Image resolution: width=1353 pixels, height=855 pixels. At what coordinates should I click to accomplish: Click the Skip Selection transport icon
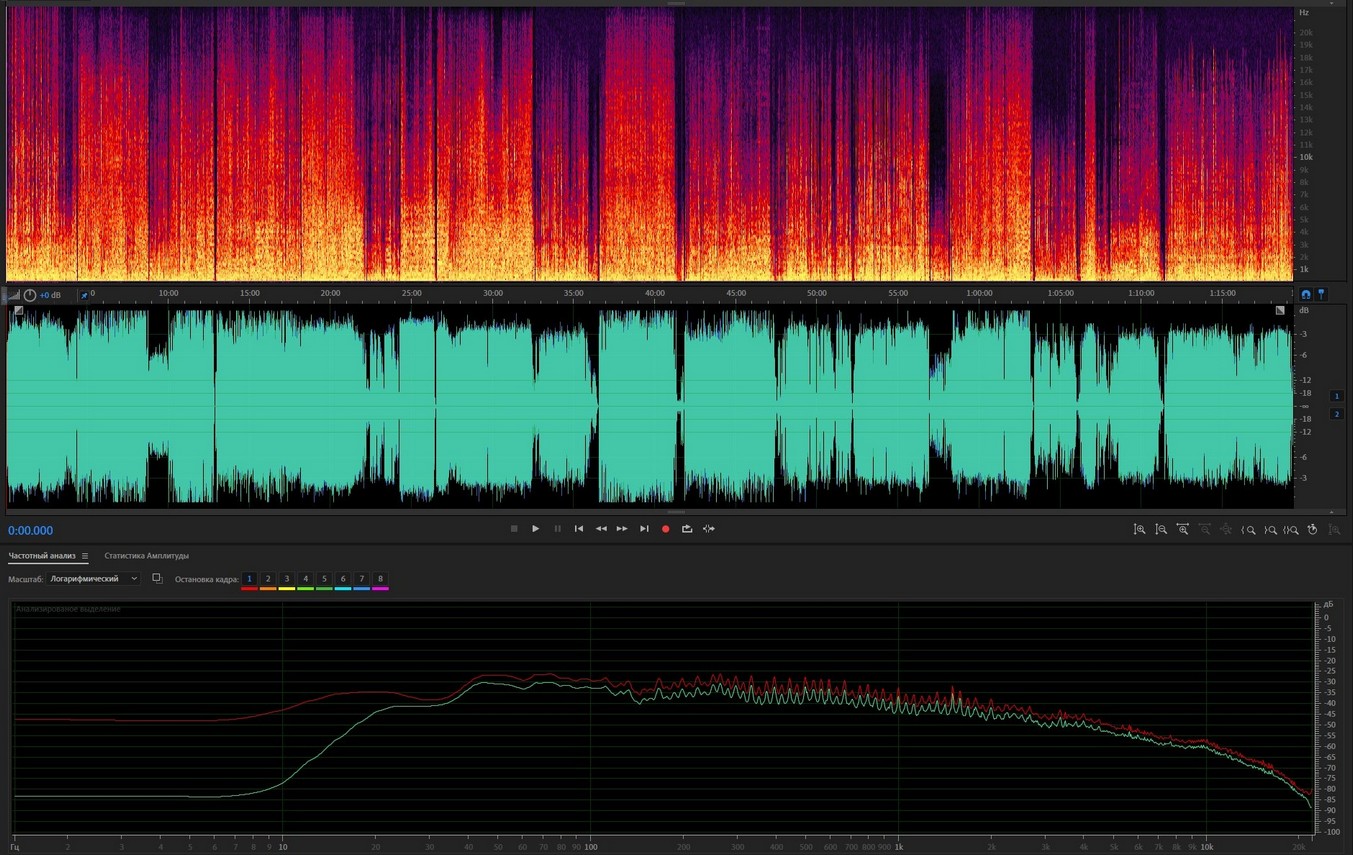tap(709, 529)
